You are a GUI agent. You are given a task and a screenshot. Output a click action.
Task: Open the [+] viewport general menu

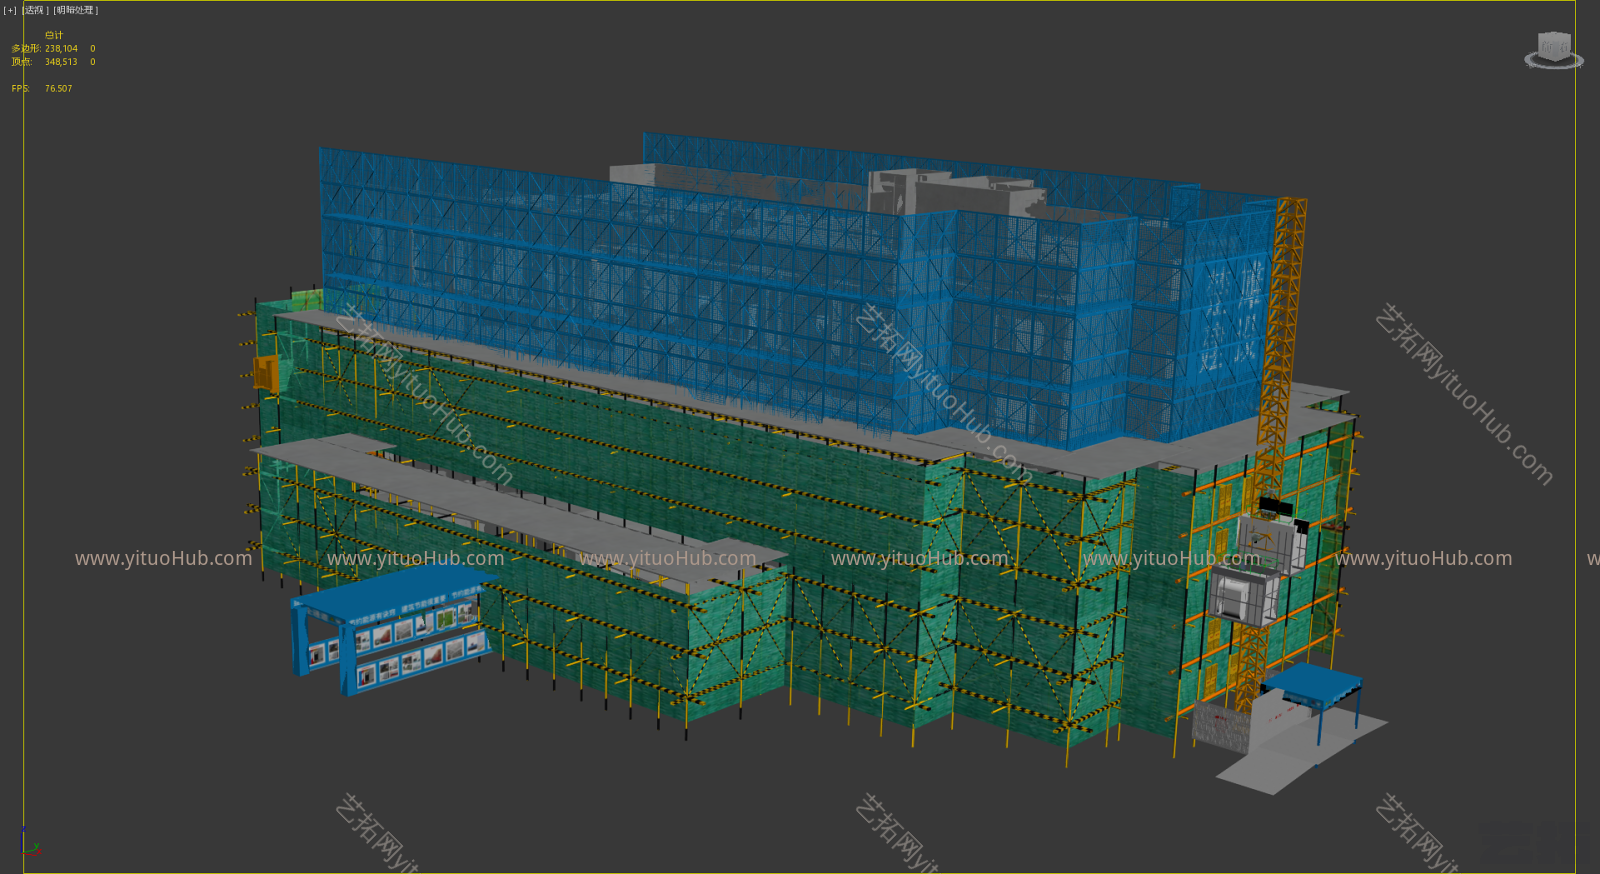[10, 10]
